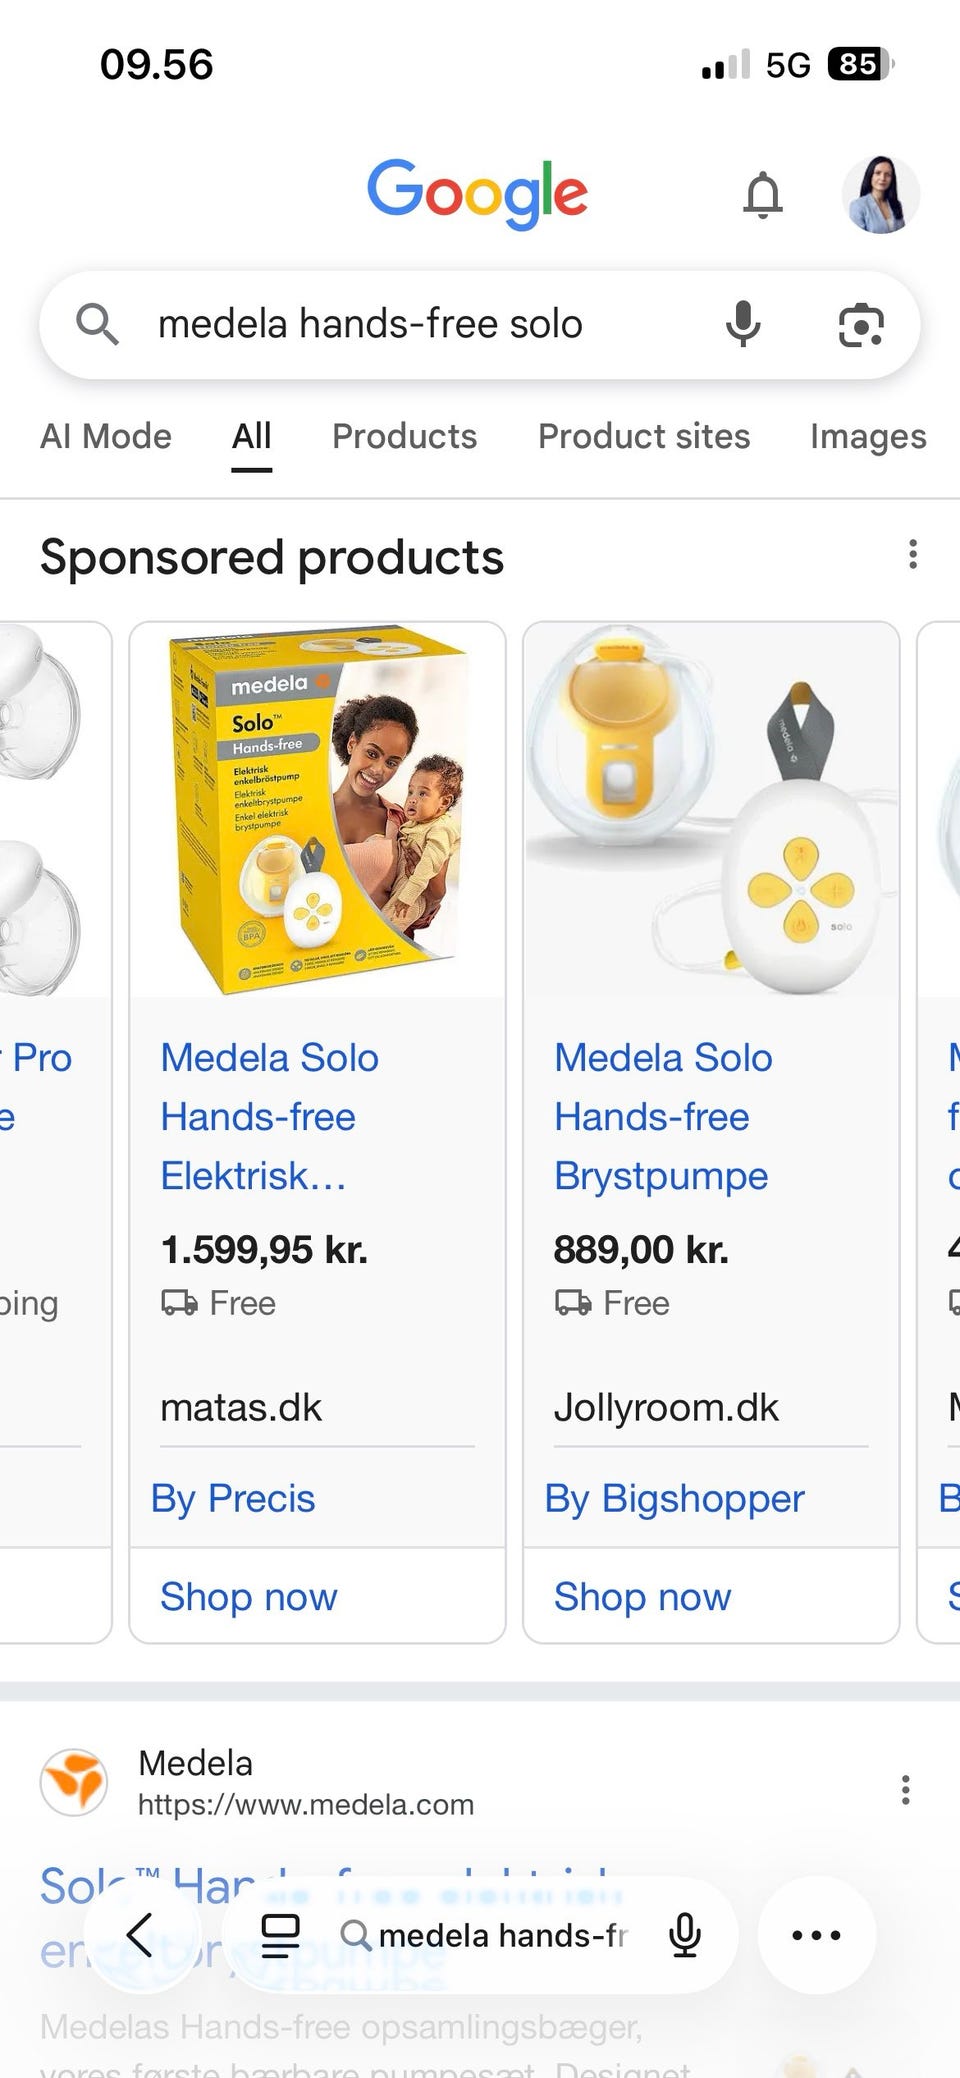Open the Images results tab
Screen dimensions: 960x2078
[868, 436]
